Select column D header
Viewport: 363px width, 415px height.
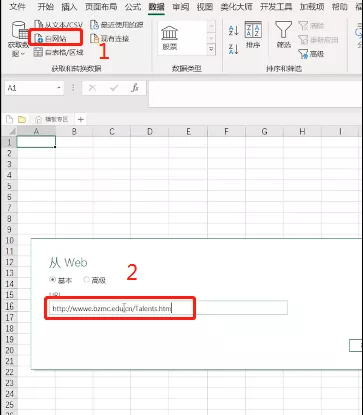point(150,131)
